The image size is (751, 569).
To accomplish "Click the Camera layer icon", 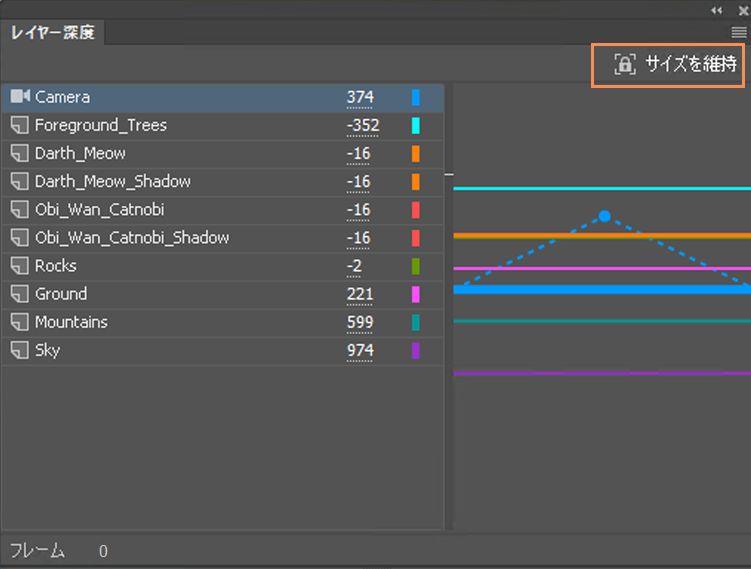I will [20, 97].
